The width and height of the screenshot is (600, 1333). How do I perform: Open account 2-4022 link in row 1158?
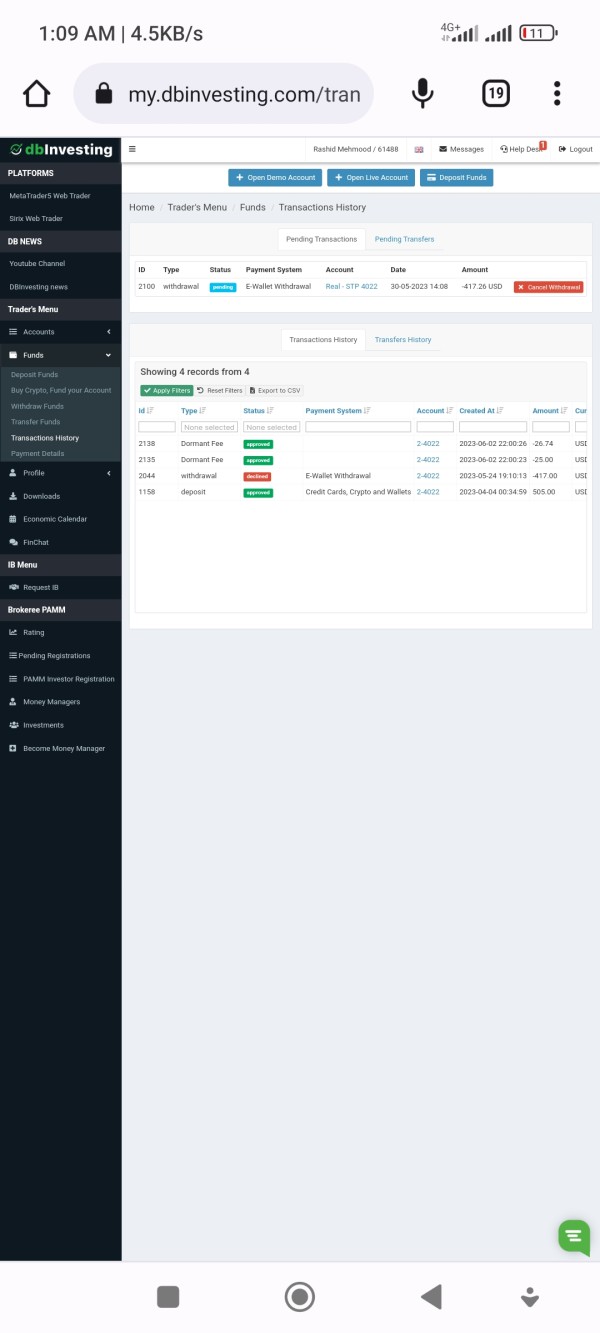tap(428, 492)
